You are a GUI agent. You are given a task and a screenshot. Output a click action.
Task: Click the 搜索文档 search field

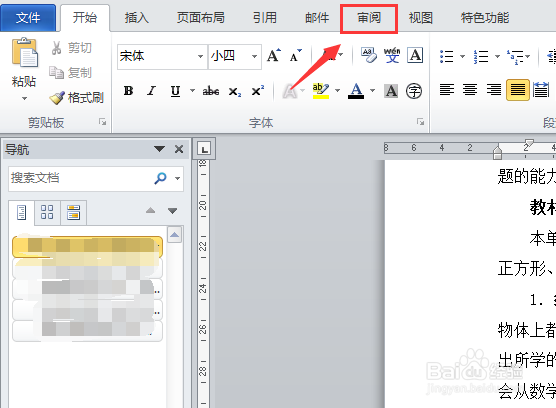coord(80,178)
